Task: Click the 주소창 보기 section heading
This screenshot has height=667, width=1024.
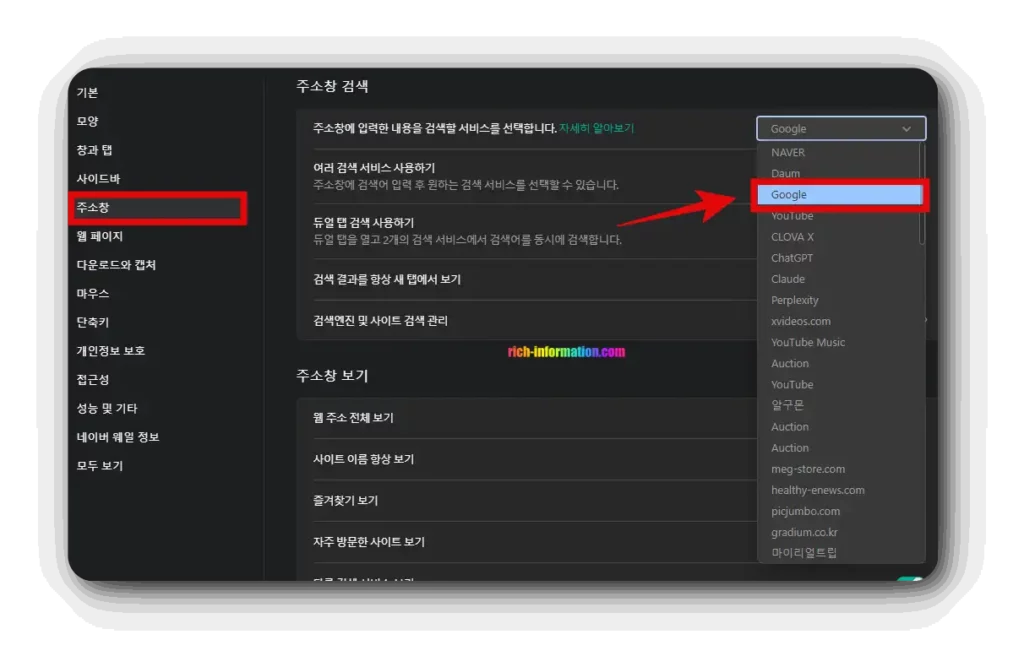Action: 332,376
